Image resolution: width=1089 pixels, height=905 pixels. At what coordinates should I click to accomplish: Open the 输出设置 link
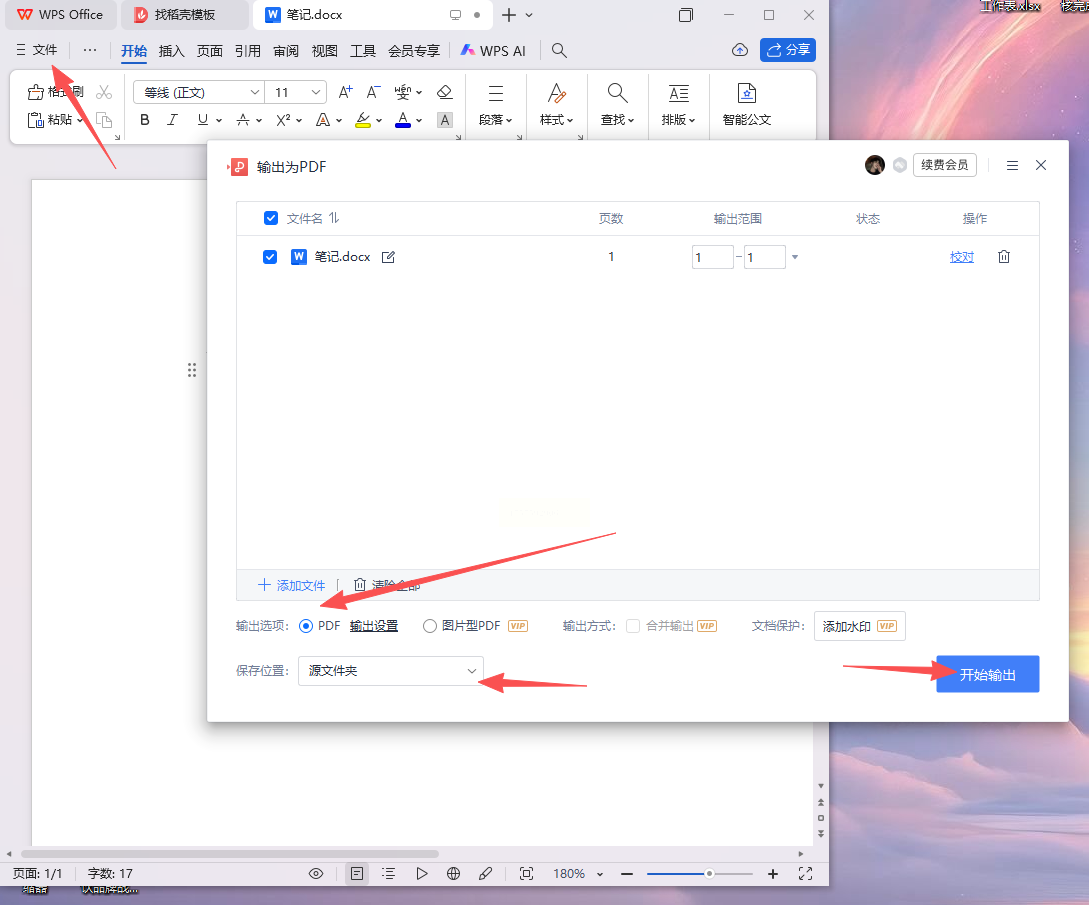click(x=374, y=626)
